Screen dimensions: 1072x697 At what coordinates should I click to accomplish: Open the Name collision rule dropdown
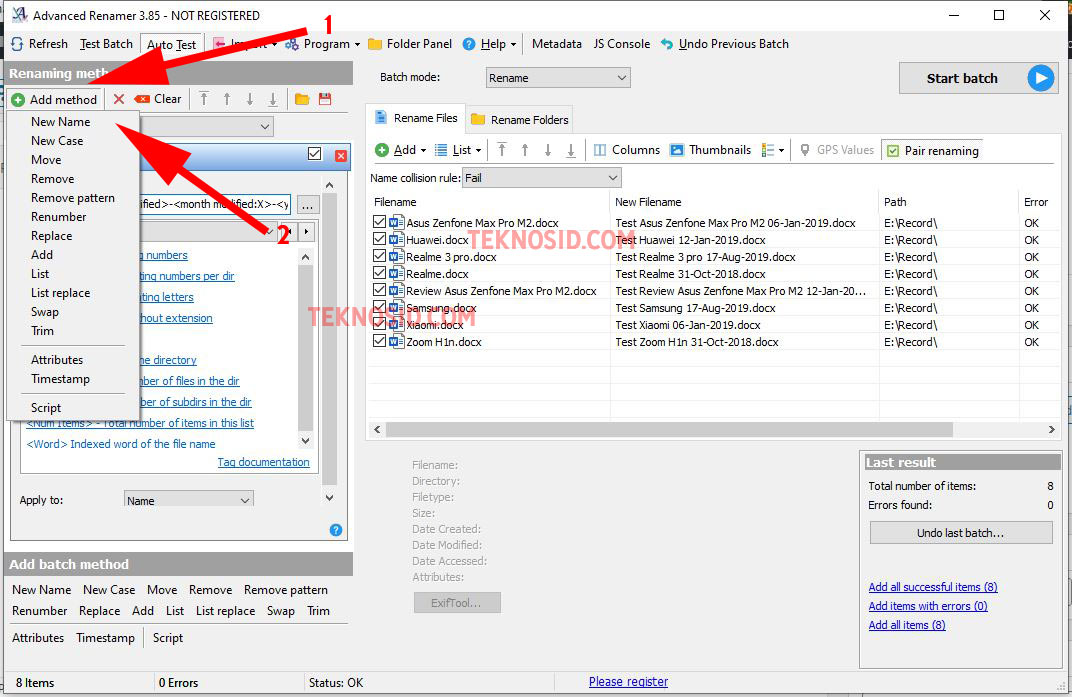pyautogui.click(x=541, y=178)
